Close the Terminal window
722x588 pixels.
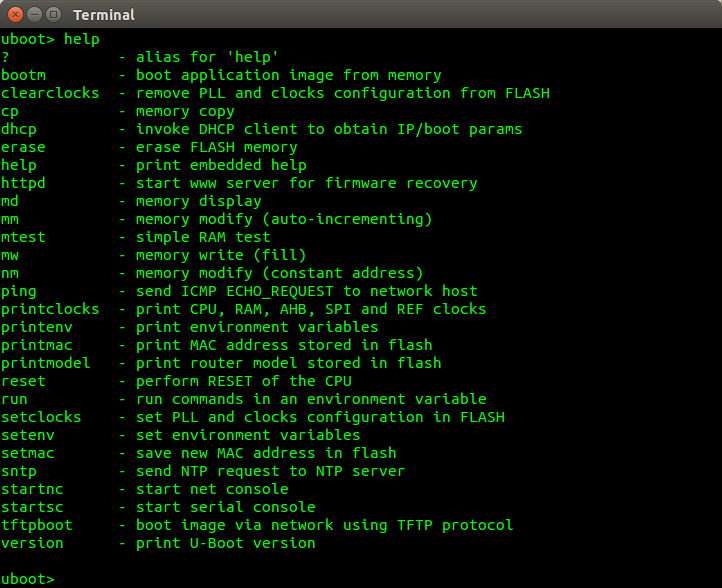coord(14,15)
